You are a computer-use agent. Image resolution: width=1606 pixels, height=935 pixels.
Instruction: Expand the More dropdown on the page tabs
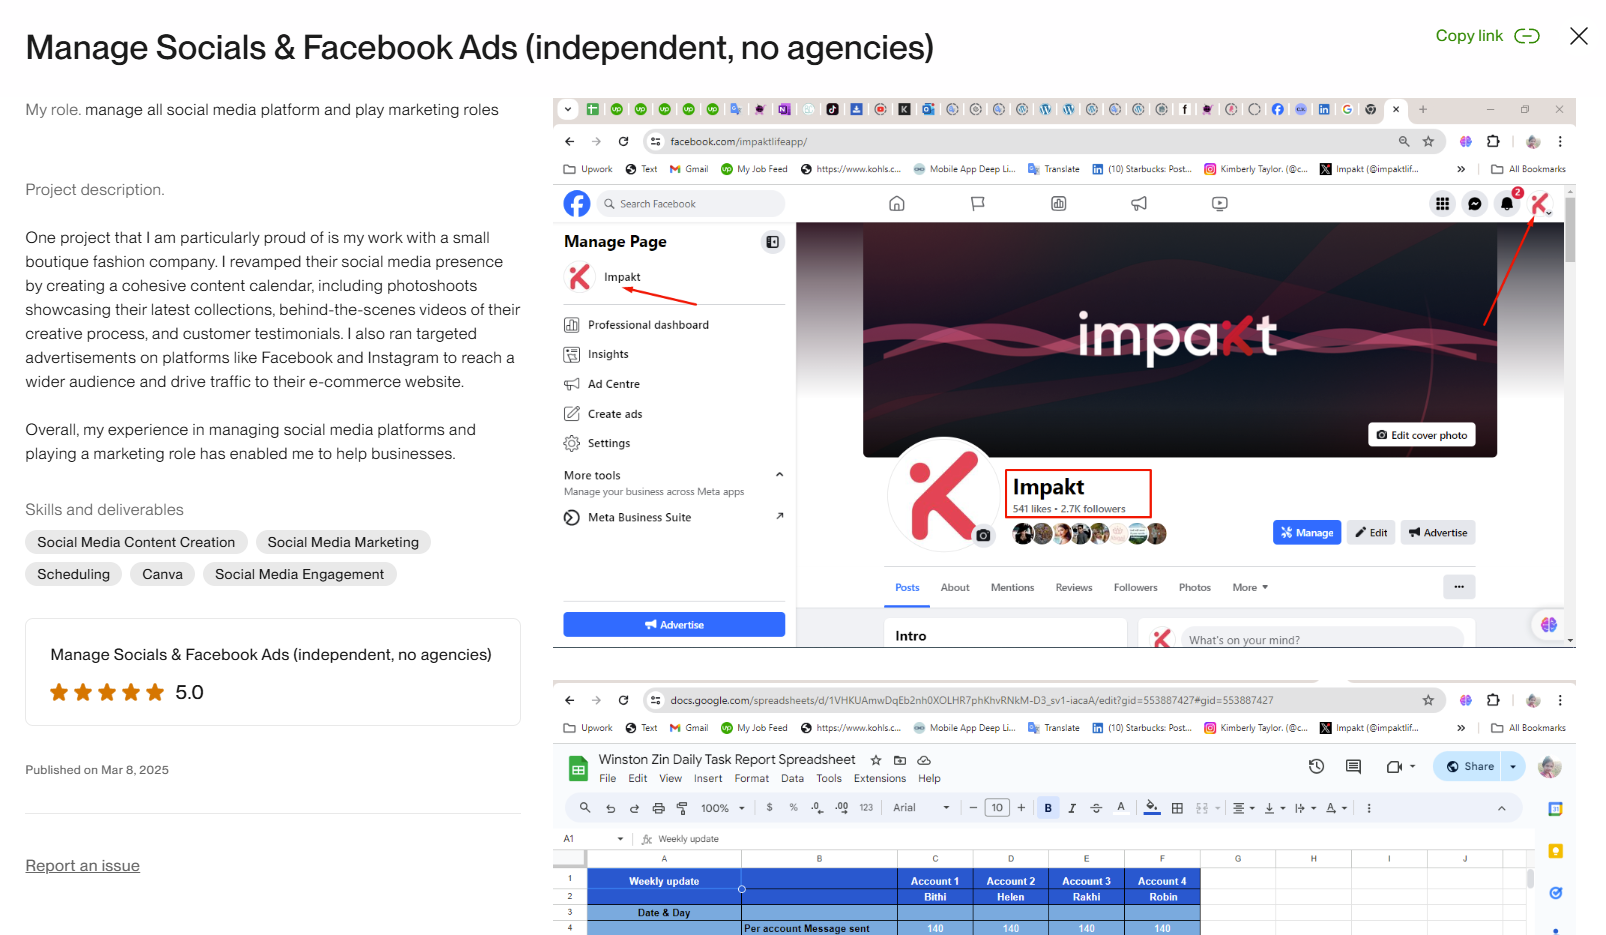pos(1250,588)
